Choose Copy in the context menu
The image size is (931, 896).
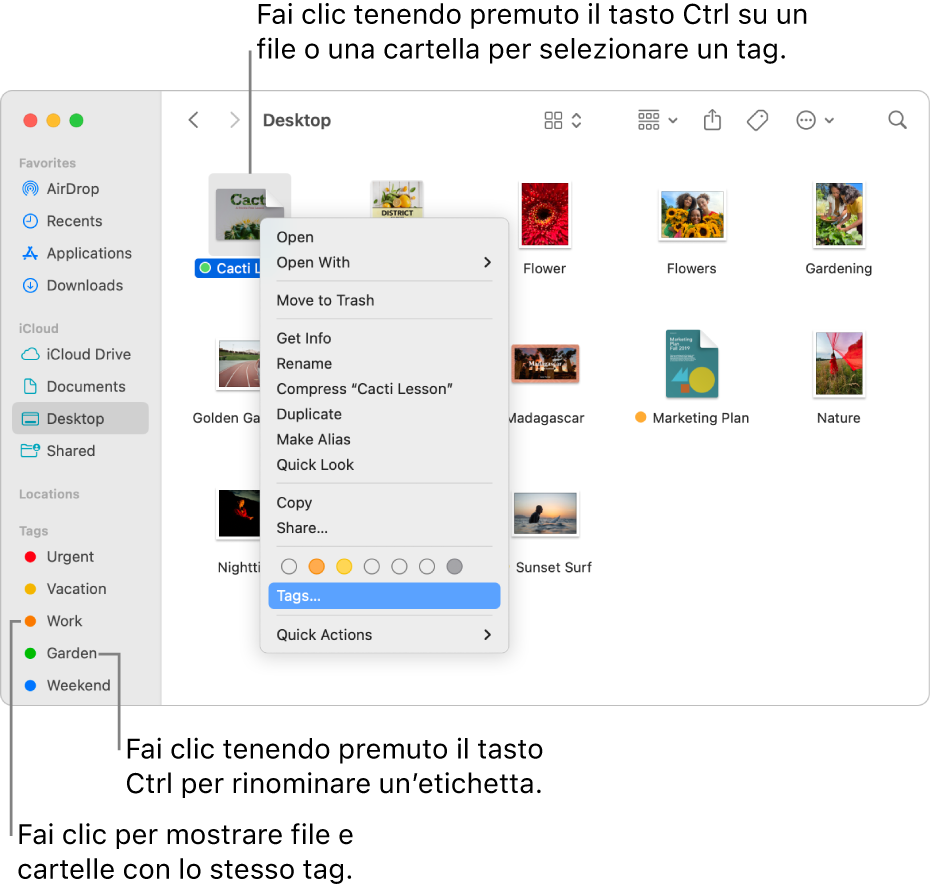click(384, 502)
